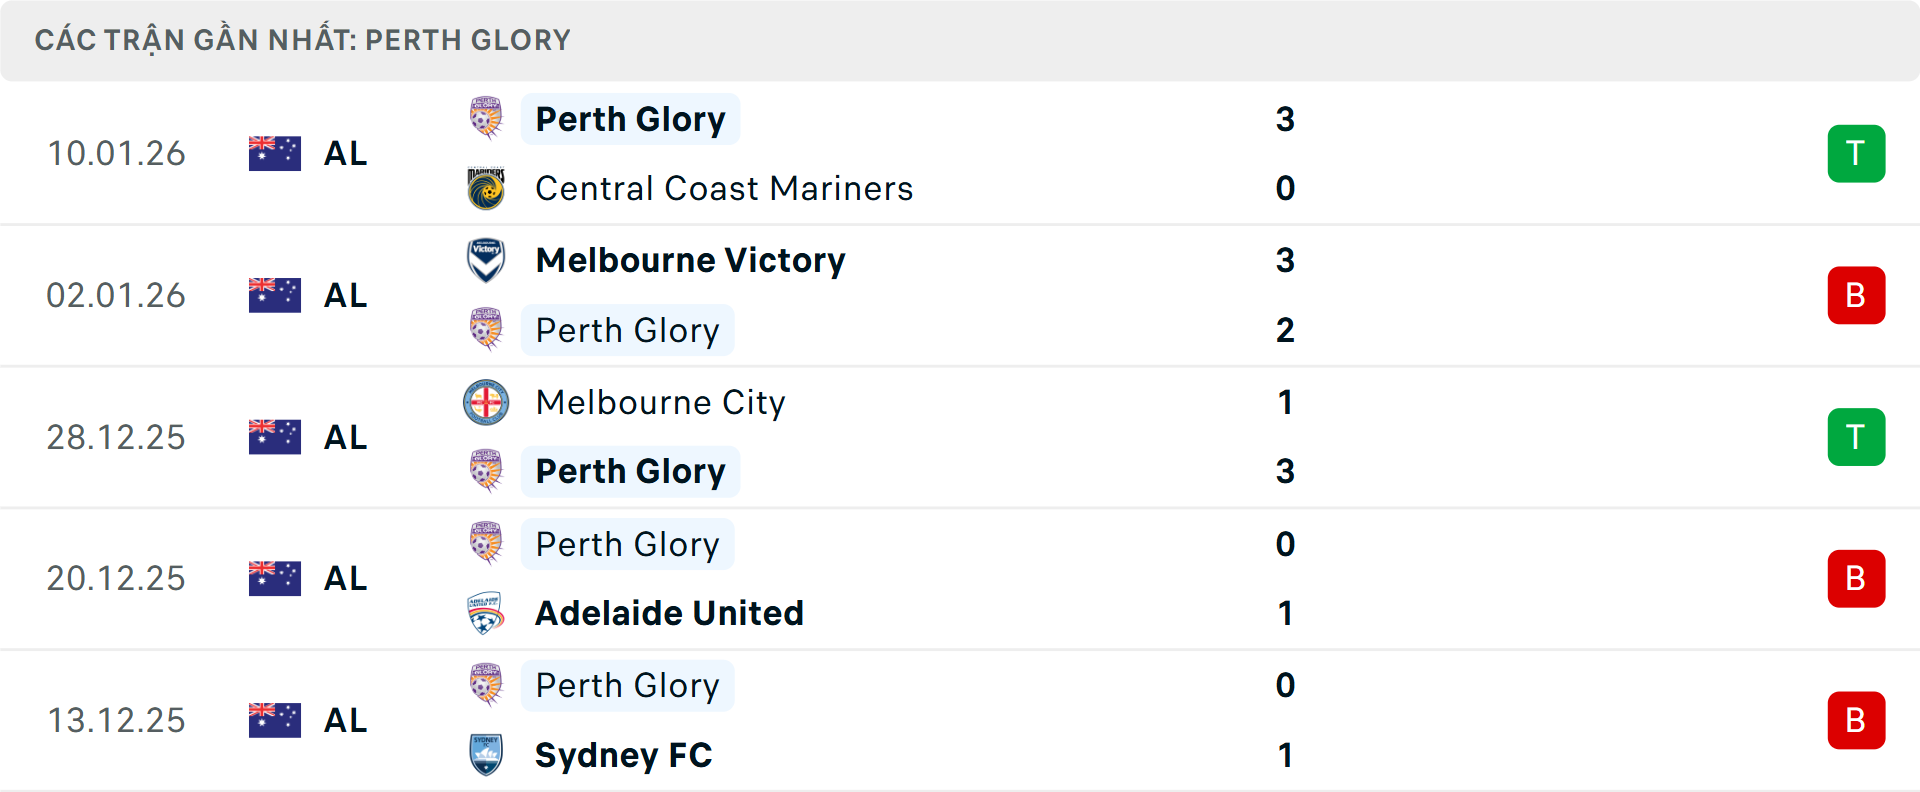This screenshot has width=1920, height=792.
Task: Click the score 3 of the 10.01.26 match
Action: (x=1287, y=119)
